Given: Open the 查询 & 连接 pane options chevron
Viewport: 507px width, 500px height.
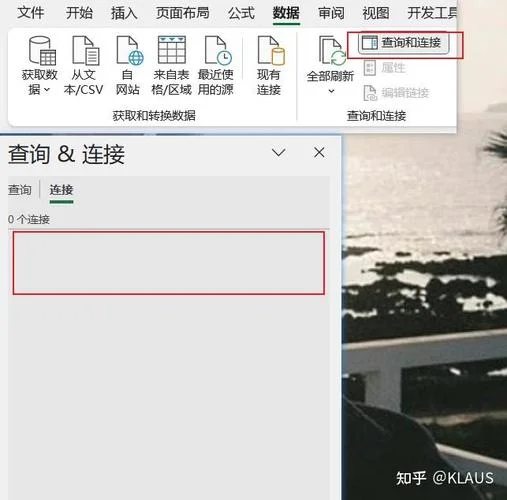Looking at the screenshot, I should pos(278,153).
